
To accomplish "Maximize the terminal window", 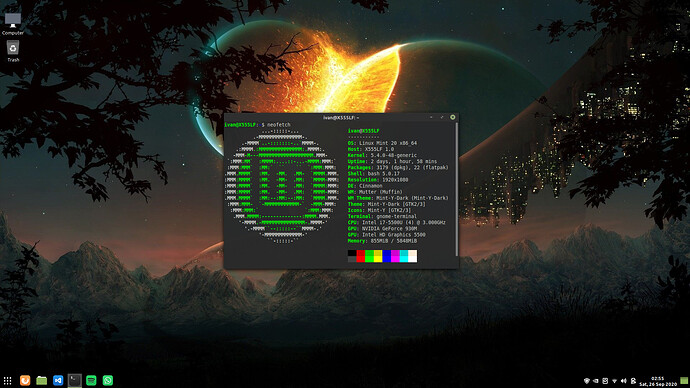I will coord(442,117).
